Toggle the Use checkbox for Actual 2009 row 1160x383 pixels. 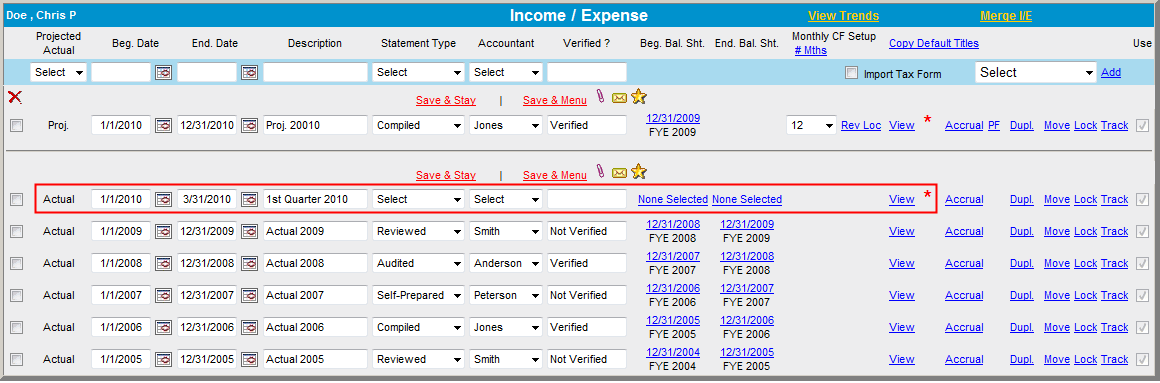[x=1142, y=231]
